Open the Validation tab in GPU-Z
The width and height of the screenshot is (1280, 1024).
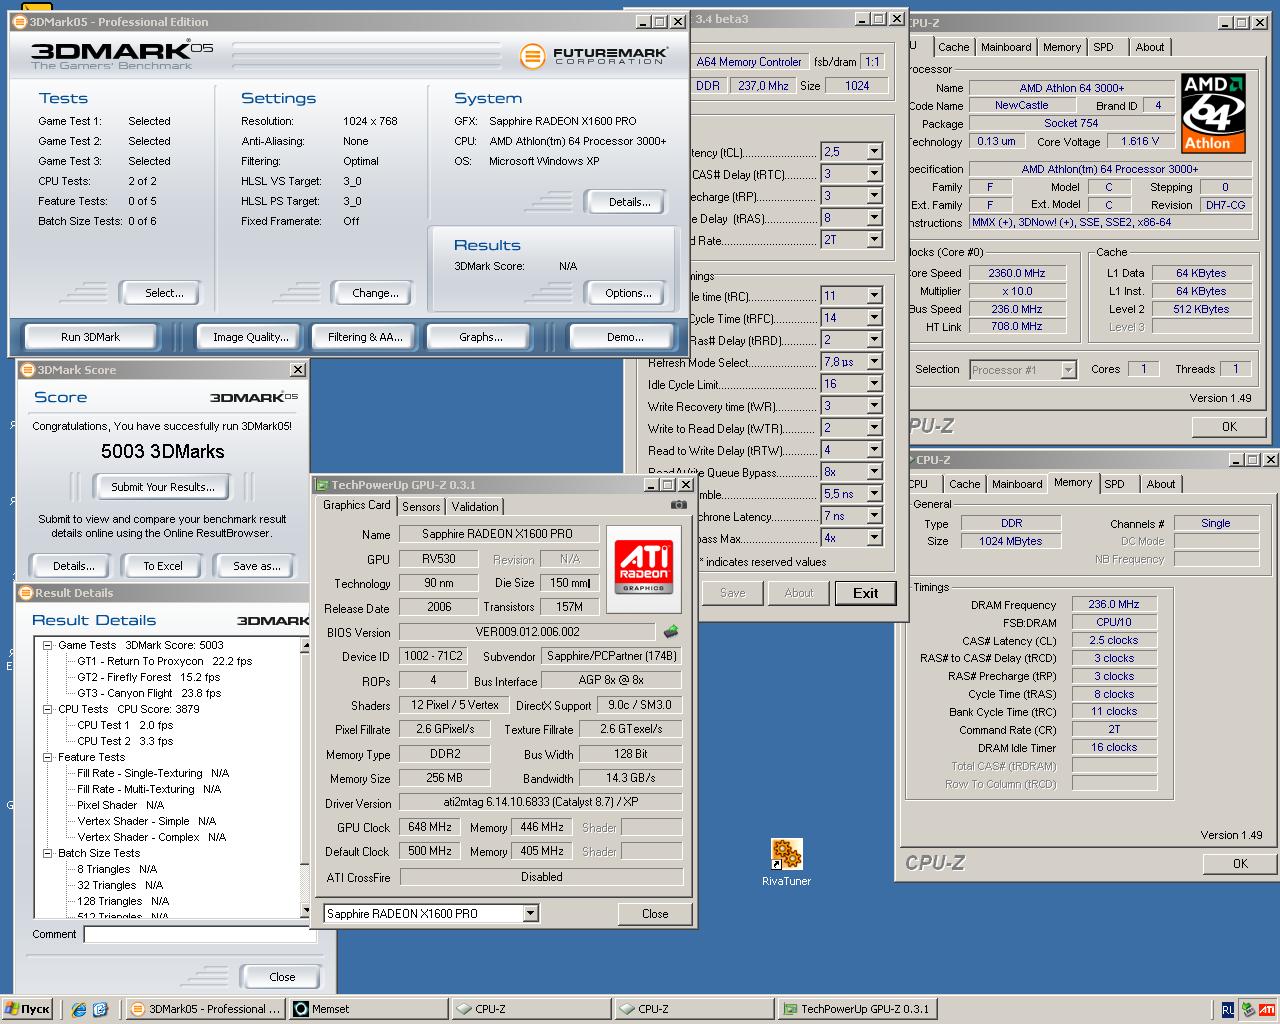tap(475, 507)
